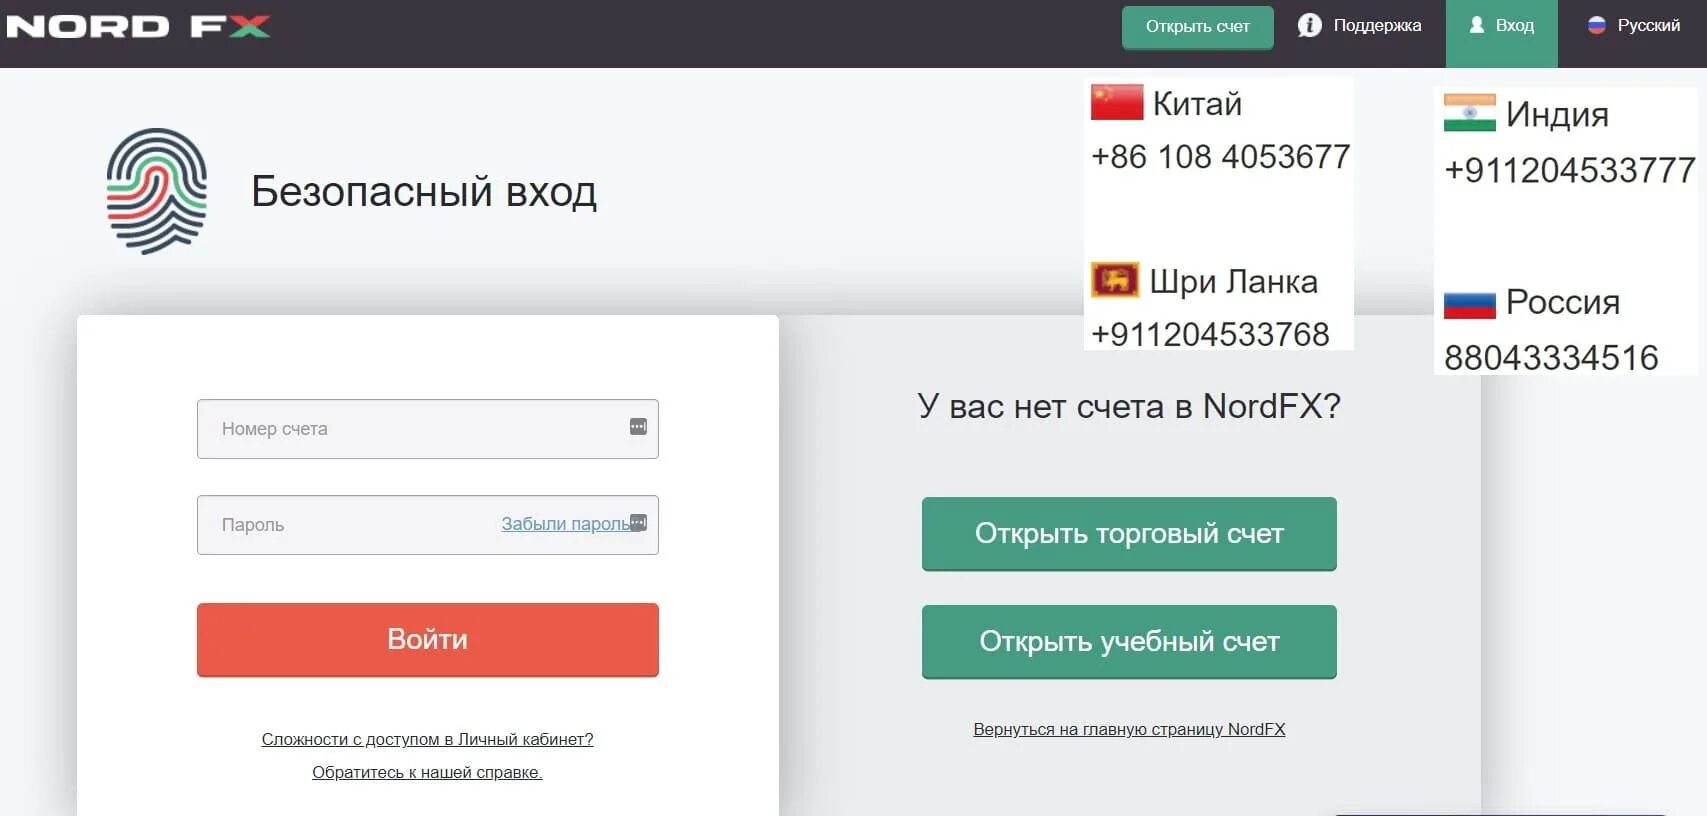Click the password manager icon in Пароль field

point(639,522)
